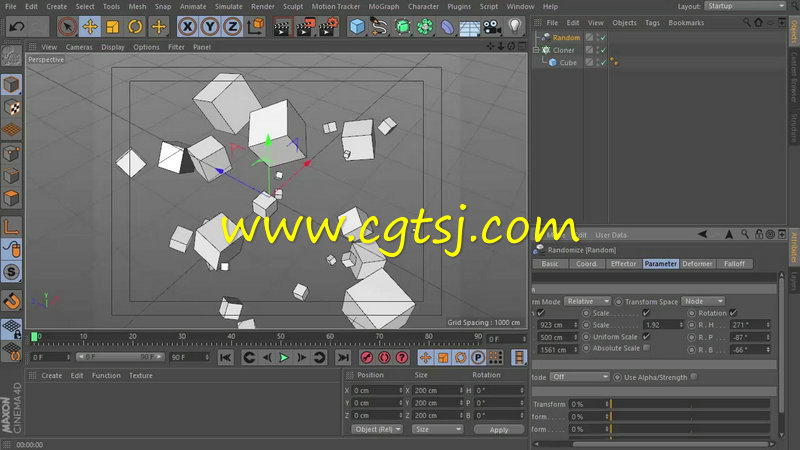Toggle Uniform Scale checkbox

[646, 337]
